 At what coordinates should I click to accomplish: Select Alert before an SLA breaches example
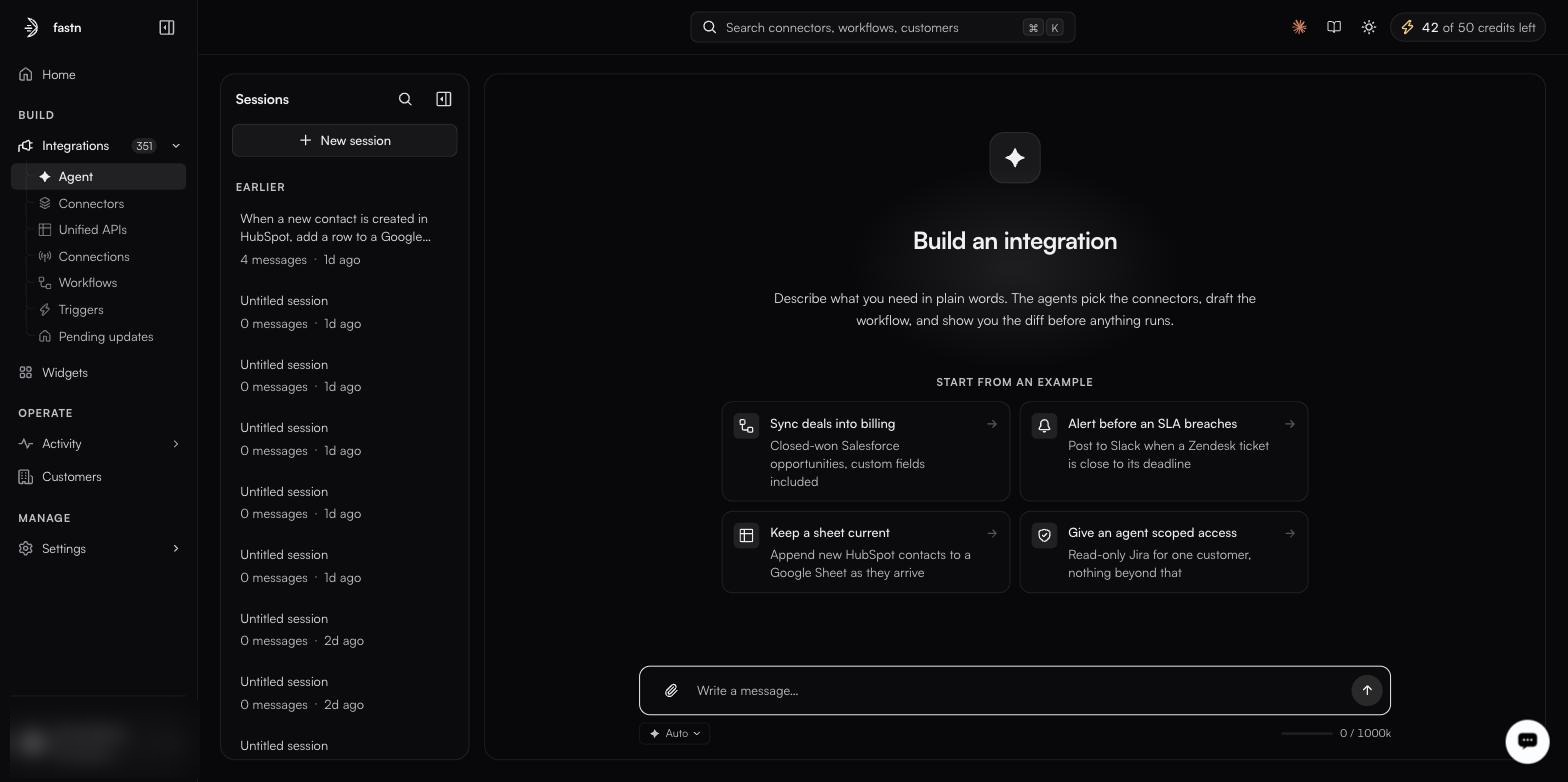(x=1164, y=451)
